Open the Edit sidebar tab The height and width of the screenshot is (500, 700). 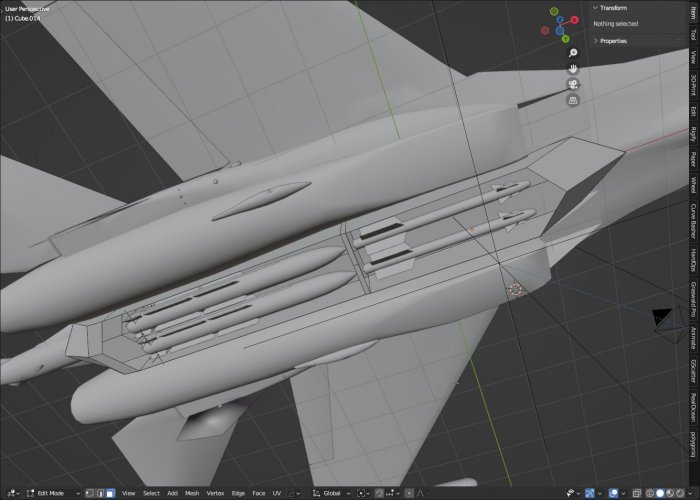(x=693, y=111)
